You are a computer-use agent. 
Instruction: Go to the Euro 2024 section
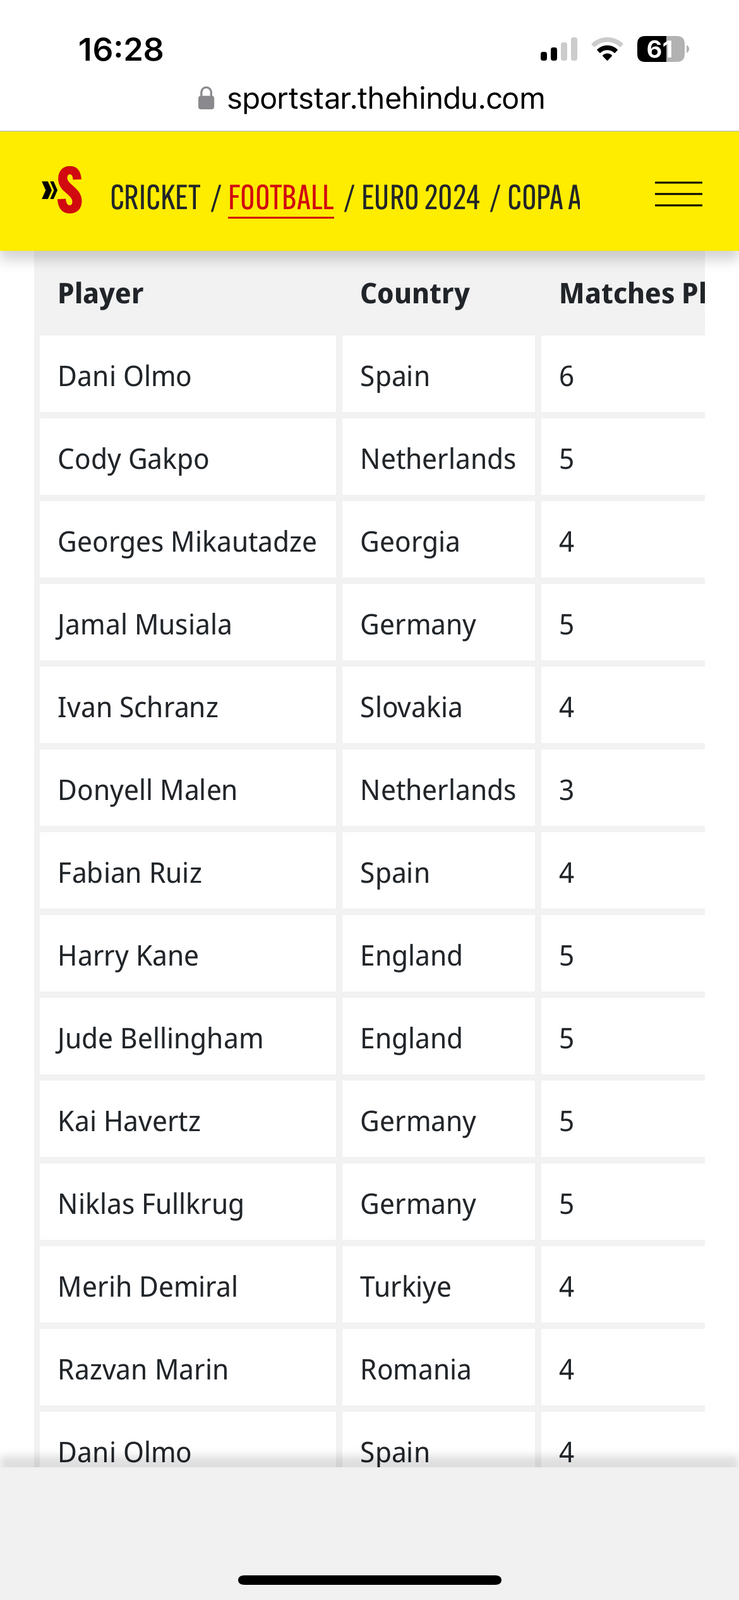click(x=420, y=198)
